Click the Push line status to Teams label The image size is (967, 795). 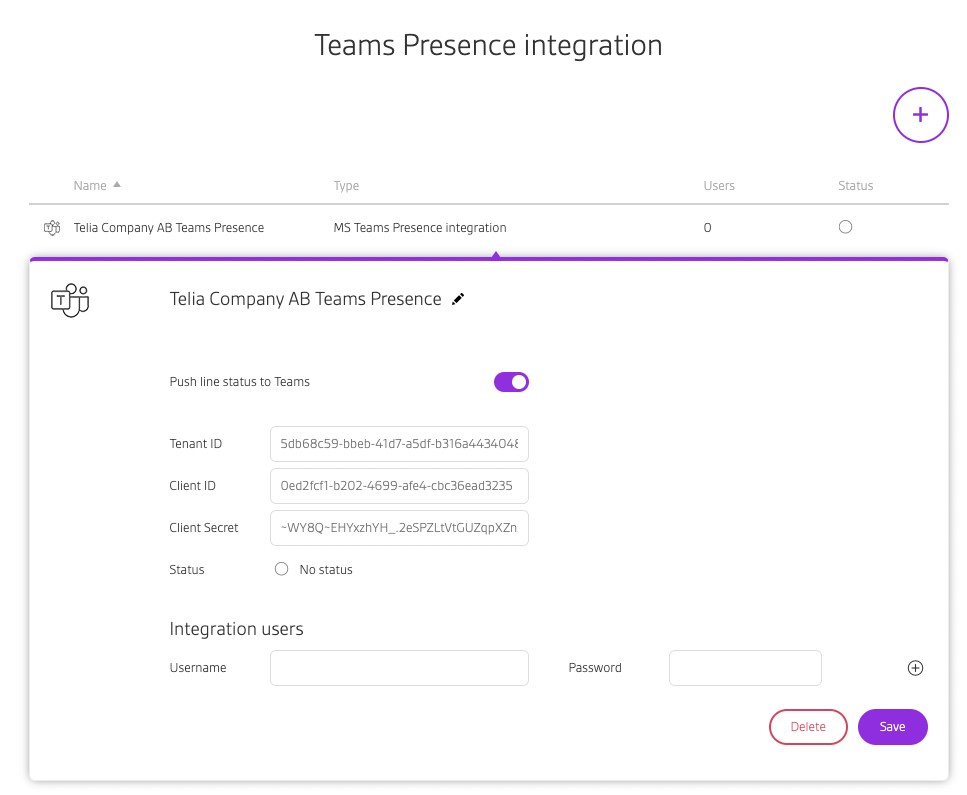[239, 382]
